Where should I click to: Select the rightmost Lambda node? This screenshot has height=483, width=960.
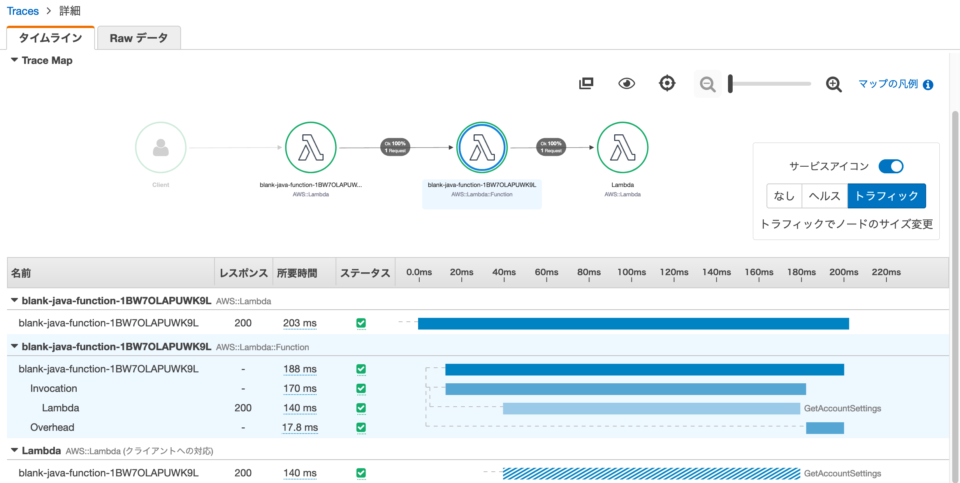(623, 148)
